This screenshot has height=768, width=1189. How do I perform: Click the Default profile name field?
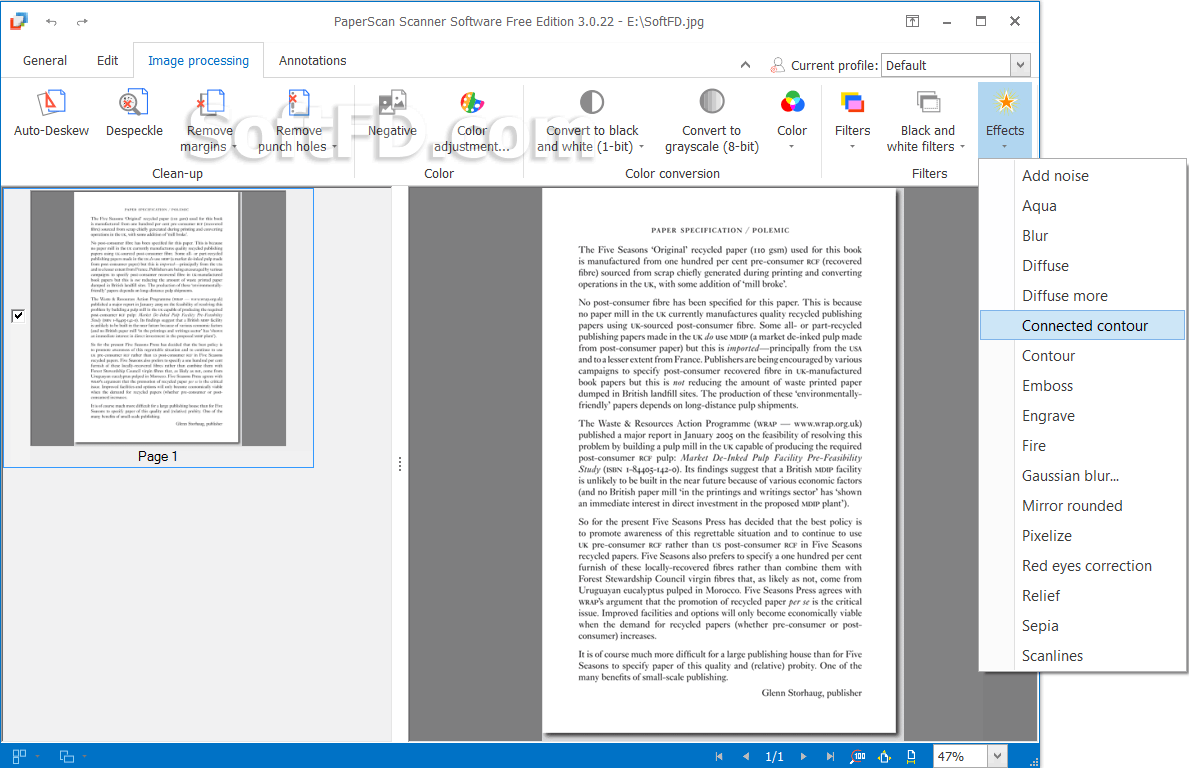tap(946, 65)
